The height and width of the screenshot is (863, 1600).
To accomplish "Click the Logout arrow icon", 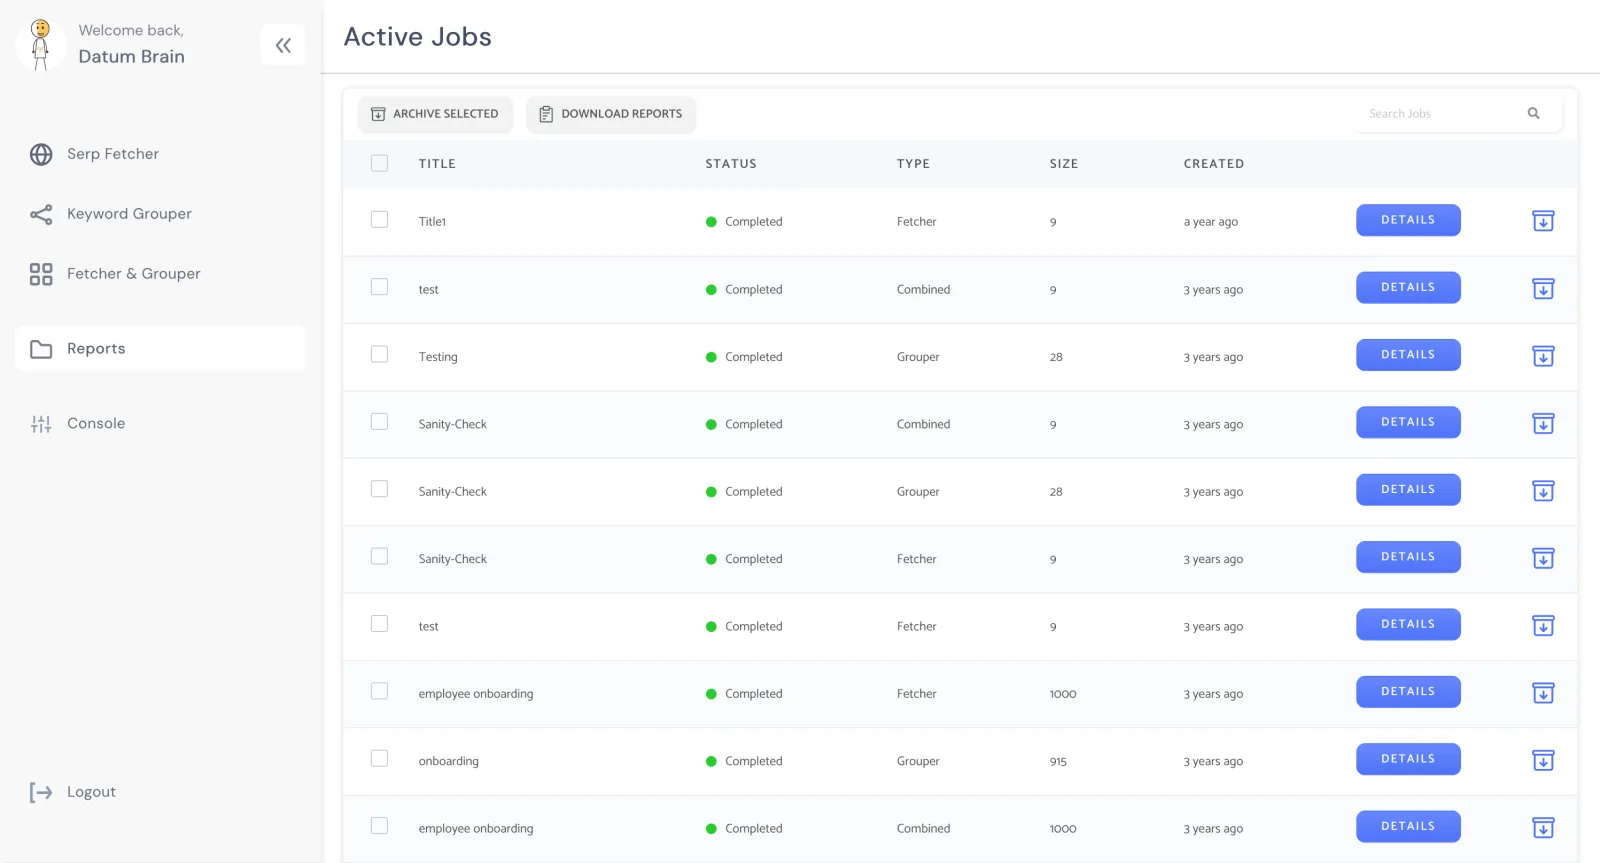I will point(41,792).
